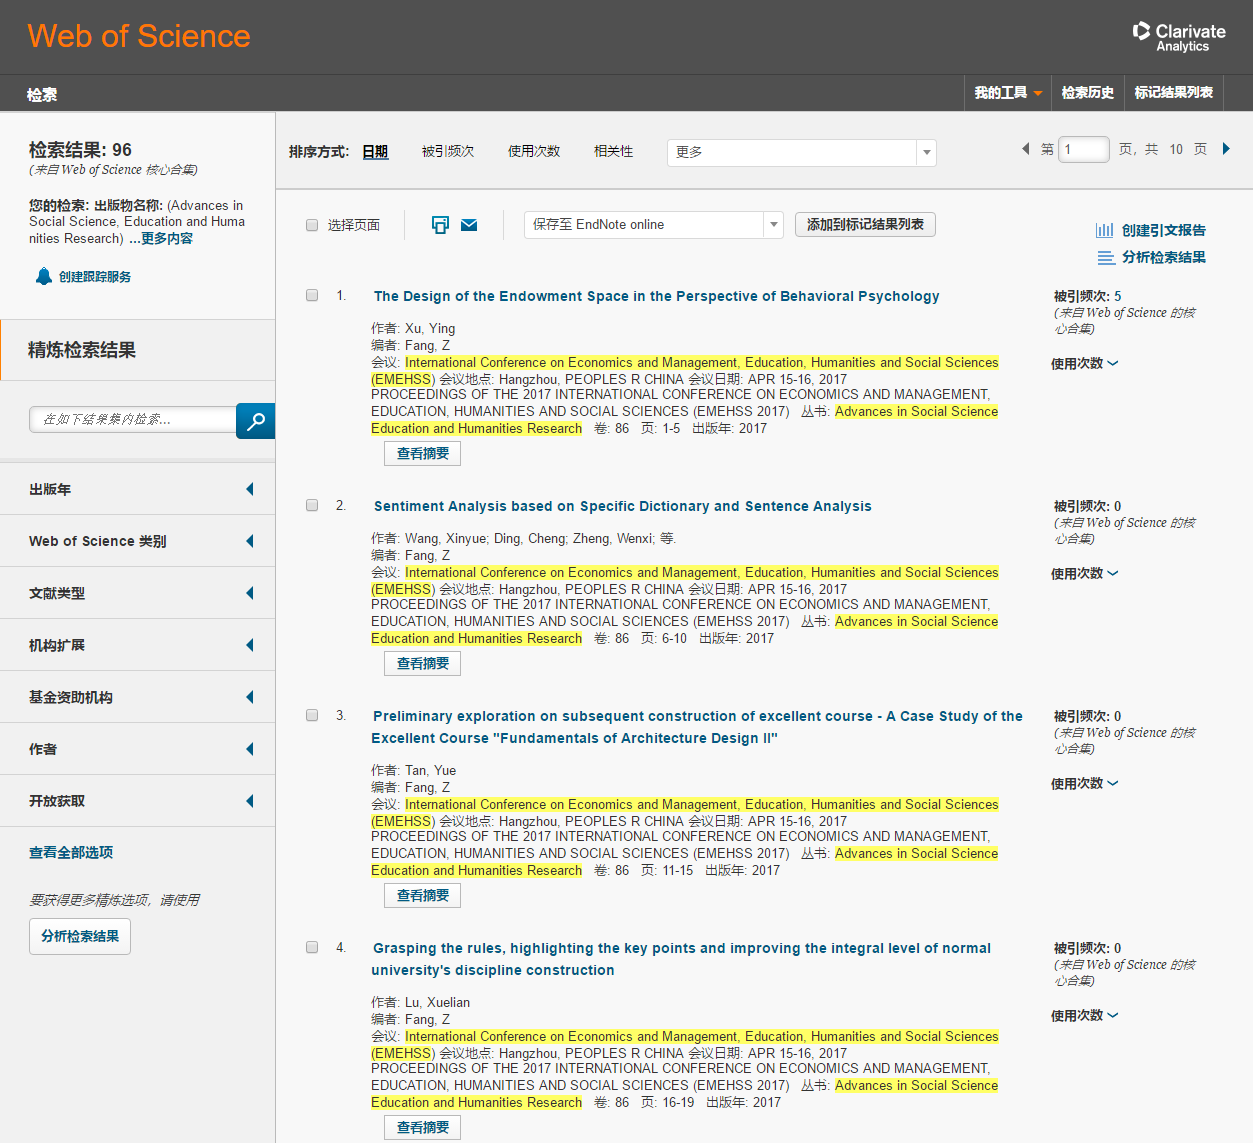Expand the 文献类型 filter section
The image size is (1253, 1143).
[138, 593]
